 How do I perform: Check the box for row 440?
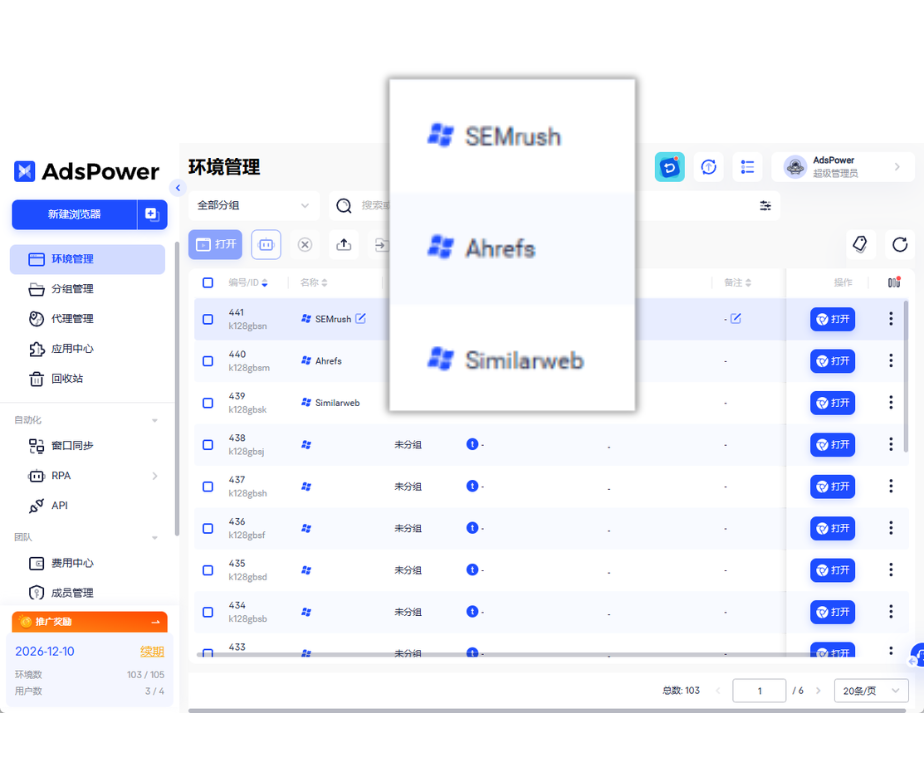[x=208, y=361]
